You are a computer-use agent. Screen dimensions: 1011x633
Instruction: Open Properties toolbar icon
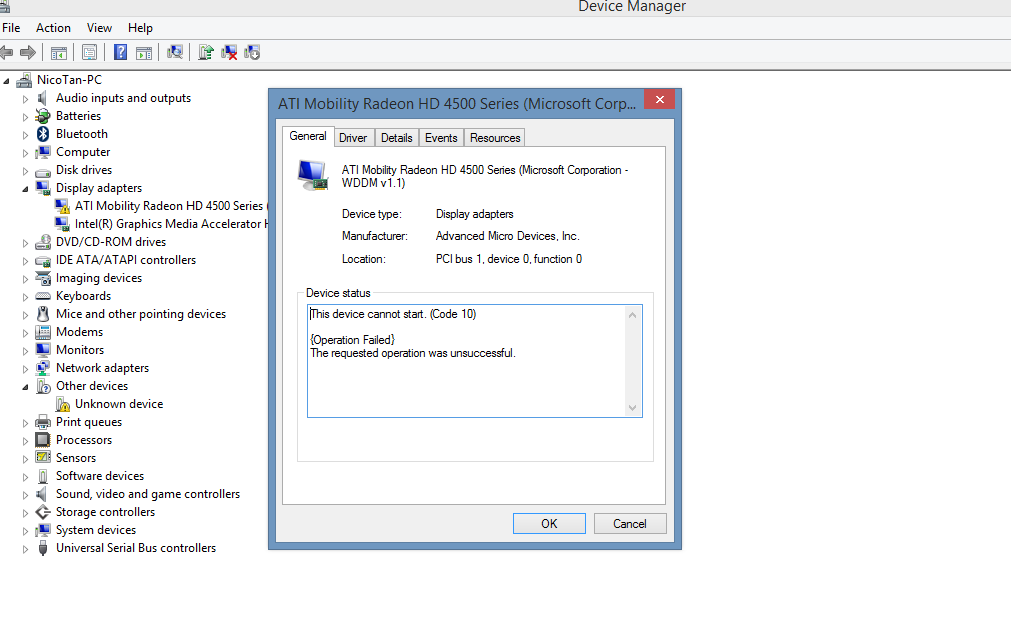[x=90, y=53]
